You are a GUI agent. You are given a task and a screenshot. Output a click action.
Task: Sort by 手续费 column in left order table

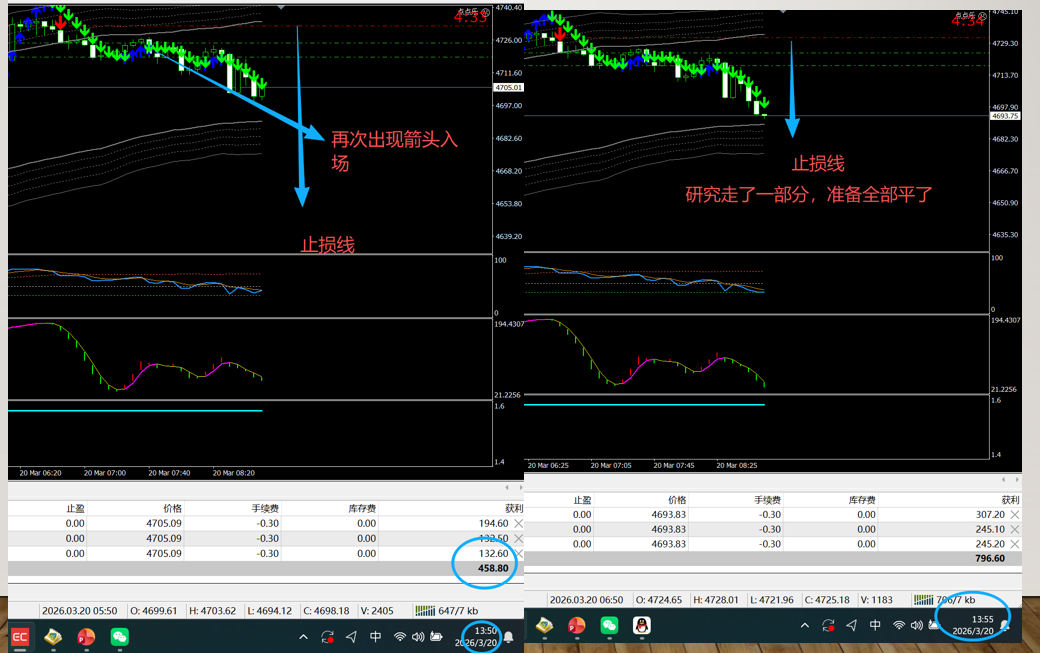tap(265, 508)
